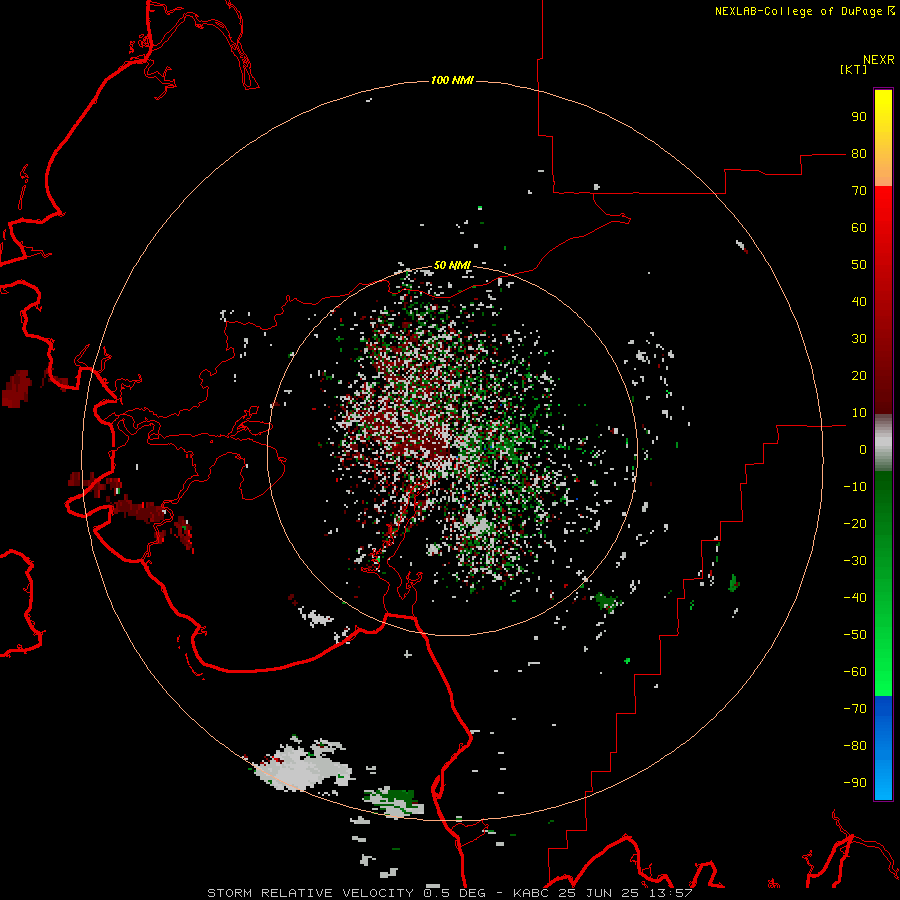Click the -20 value on the velocity scale
This screenshot has height=900, width=900.
coord(855,524)
